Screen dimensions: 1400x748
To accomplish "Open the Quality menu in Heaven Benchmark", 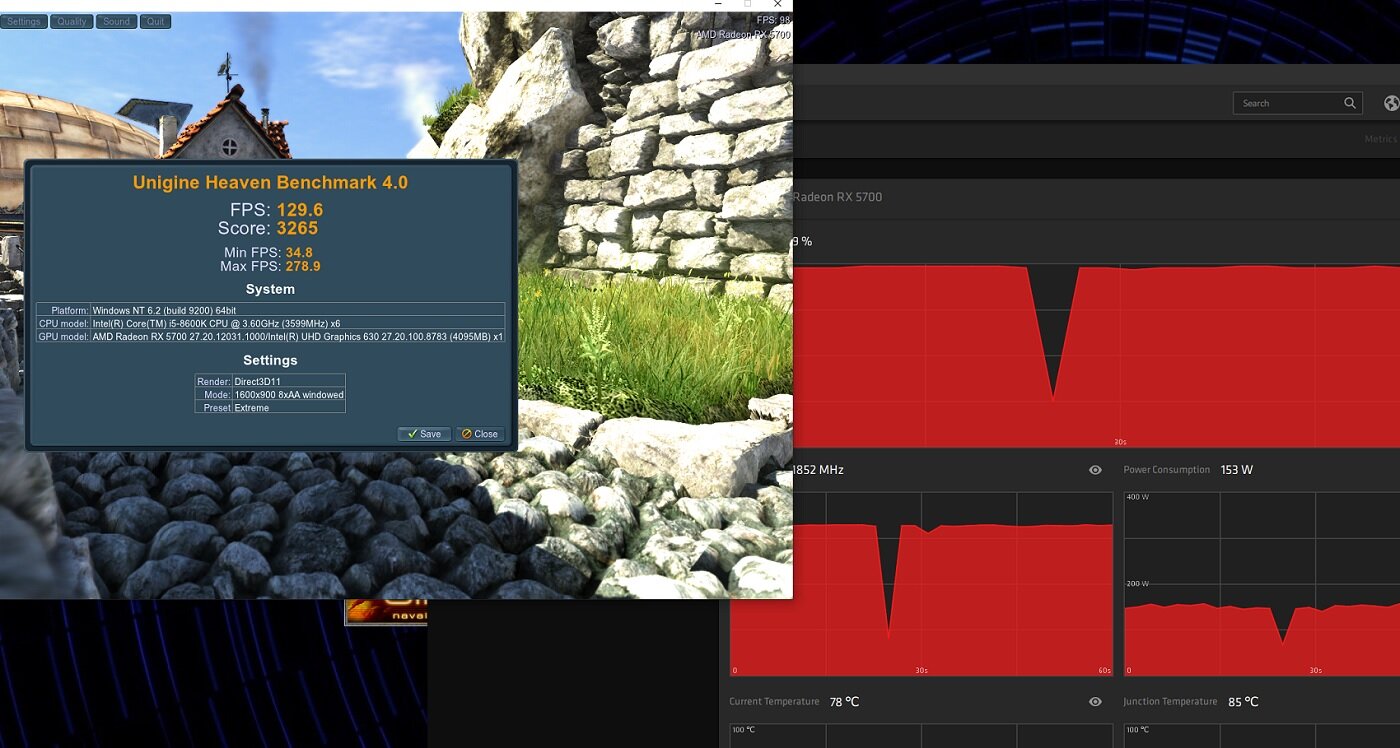I will [x=71, y=21].
